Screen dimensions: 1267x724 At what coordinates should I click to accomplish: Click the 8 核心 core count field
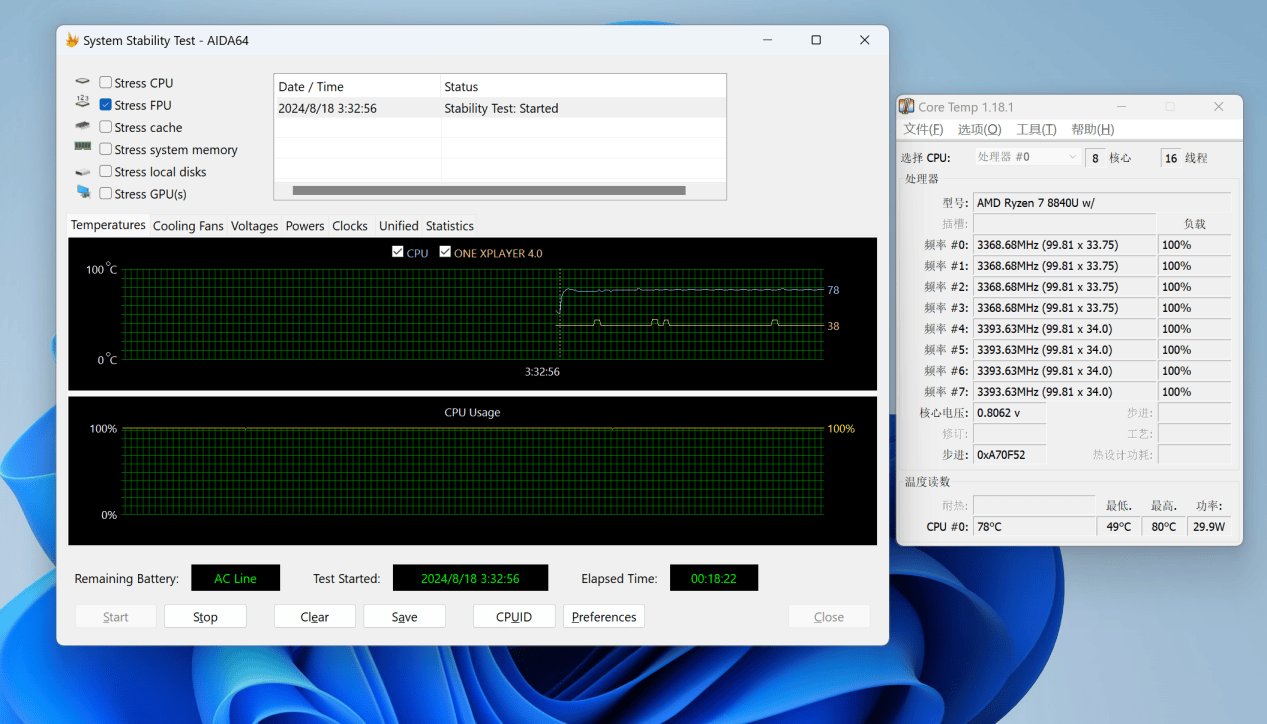[1096, 158]
